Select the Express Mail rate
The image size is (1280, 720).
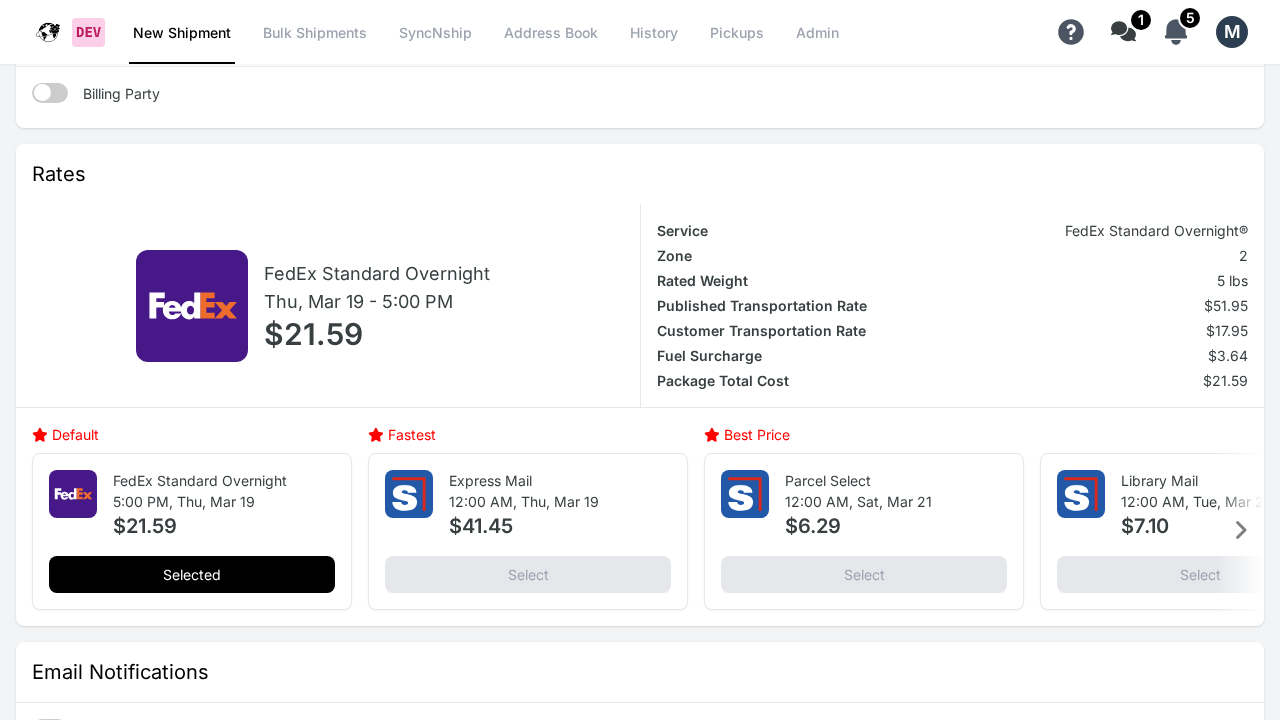click(x=528, y=574)
